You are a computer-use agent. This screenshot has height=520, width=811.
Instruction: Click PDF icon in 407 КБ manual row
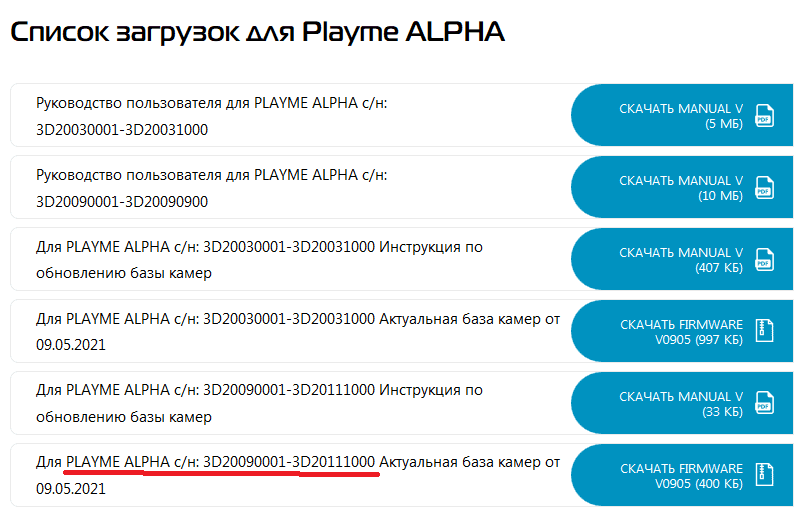point(764,259)
